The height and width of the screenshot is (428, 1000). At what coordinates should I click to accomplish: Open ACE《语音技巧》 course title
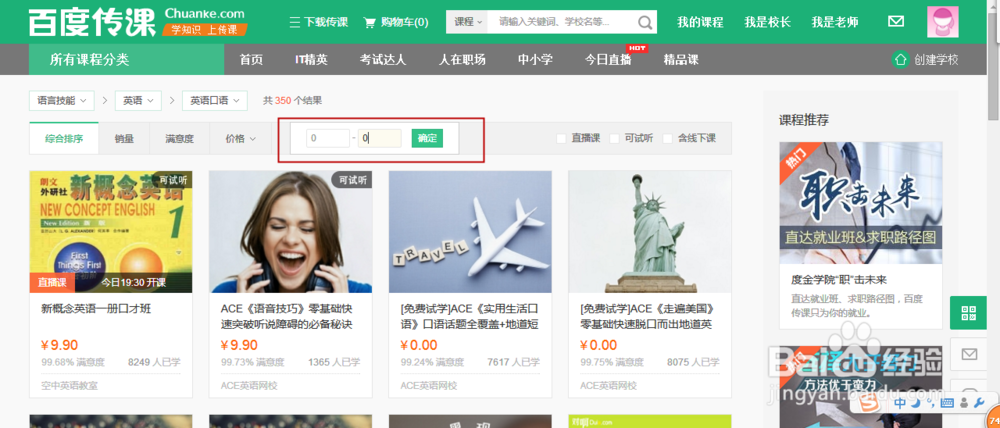click(x=287, y=317)
